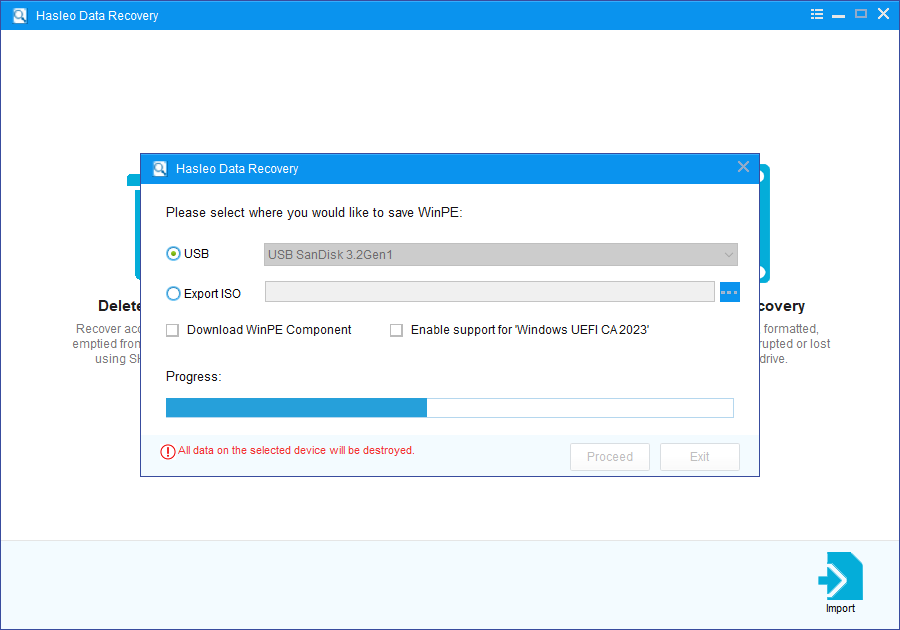
Task: Open the hamburger menu in the title bar
Action: [816, 14]
